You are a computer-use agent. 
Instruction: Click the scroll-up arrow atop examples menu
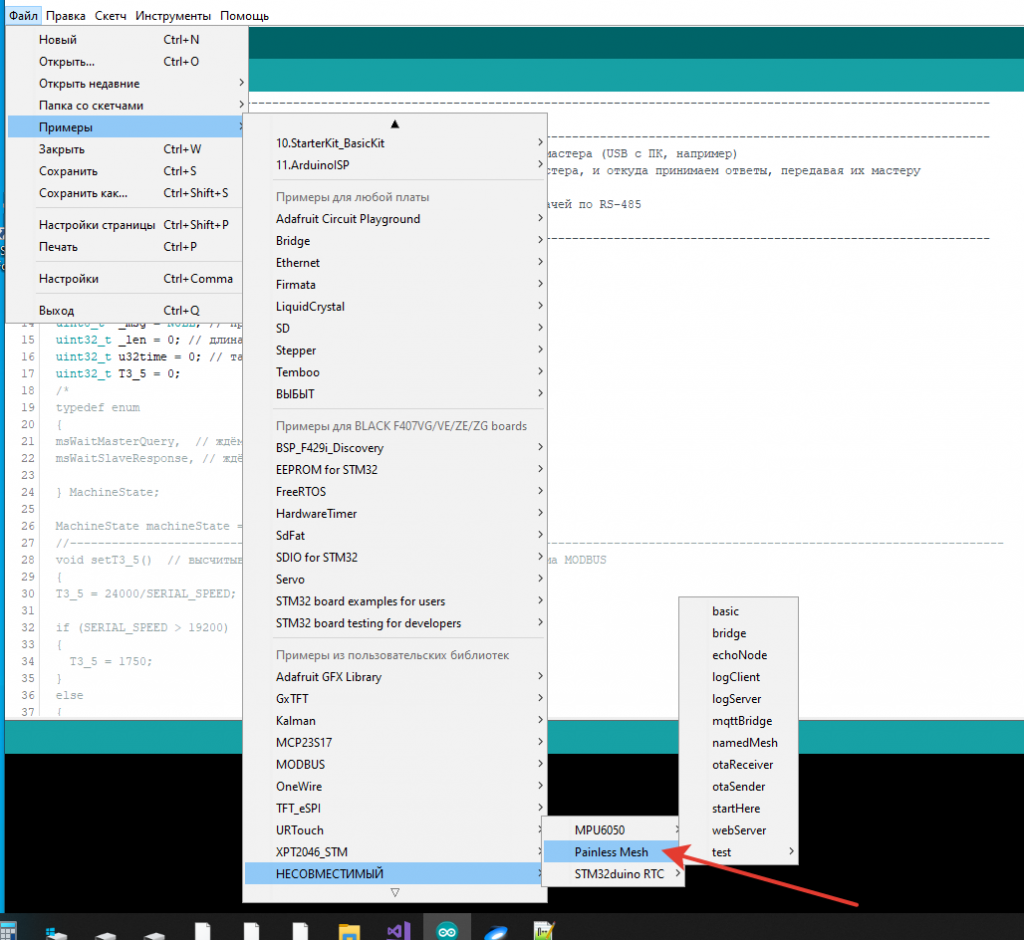click(x=394, y=123)
